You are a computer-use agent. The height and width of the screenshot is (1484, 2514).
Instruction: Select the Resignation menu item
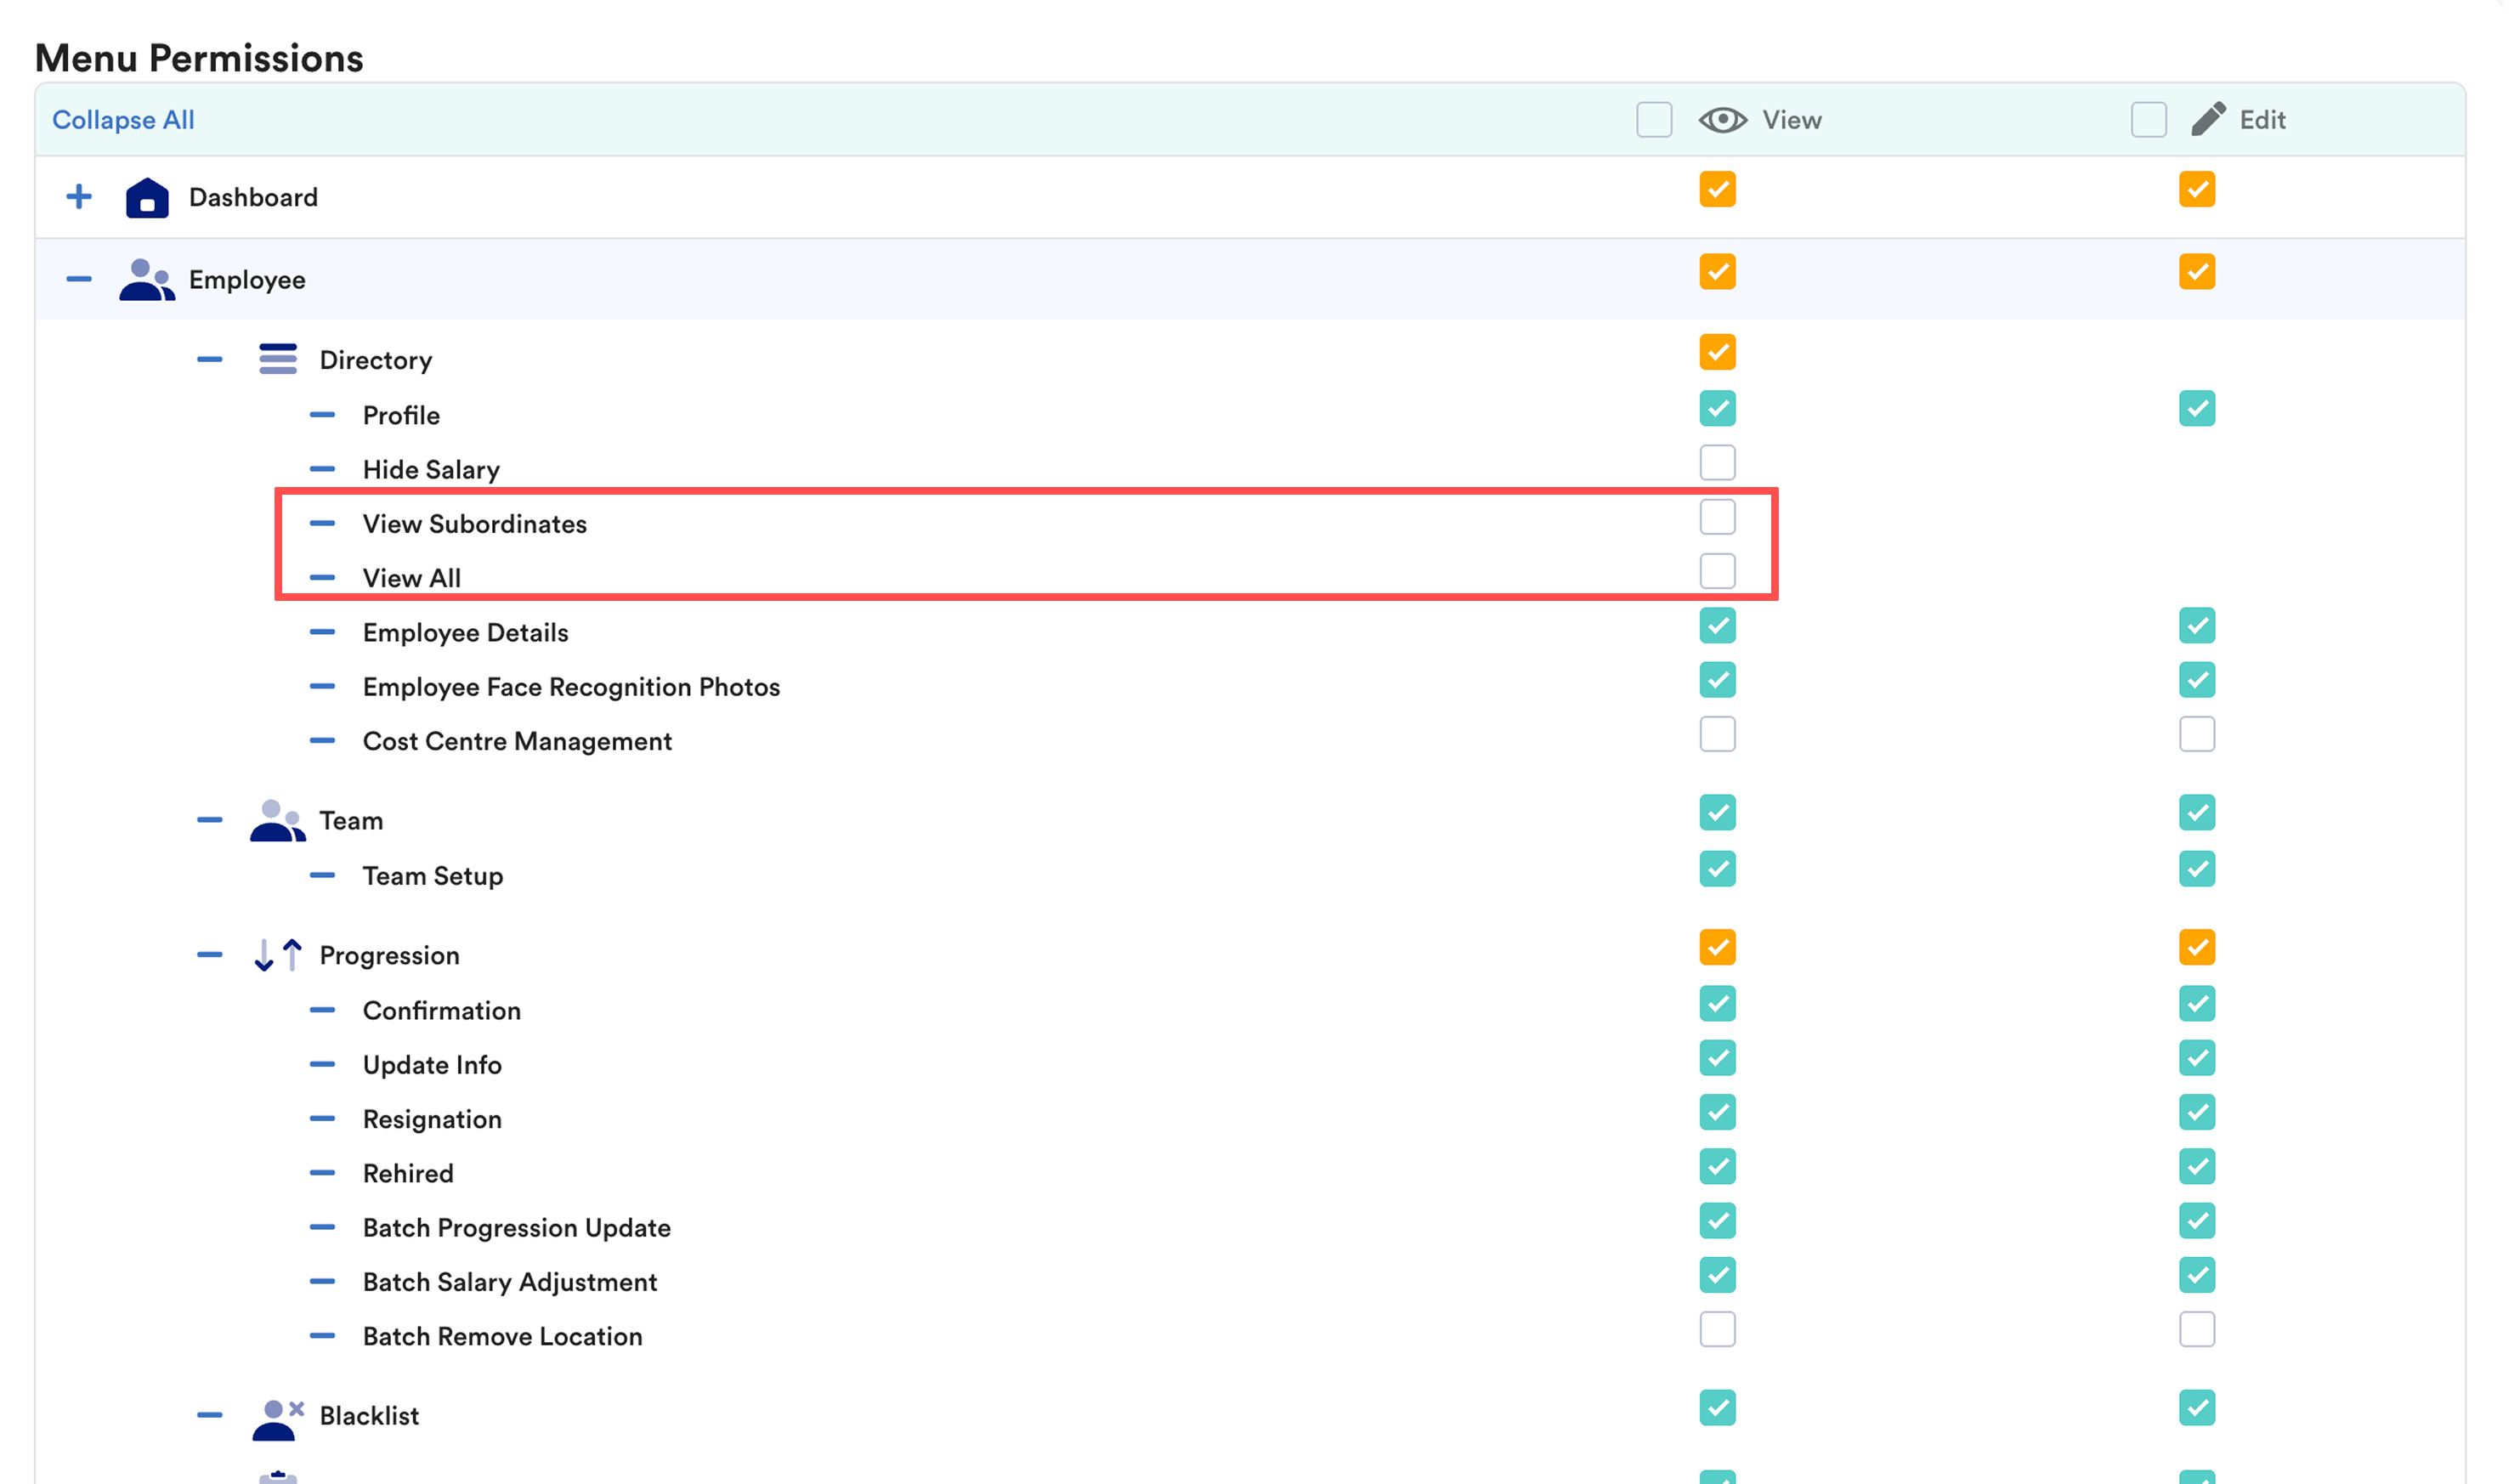pyautogui.click(x=432, y=1119)
